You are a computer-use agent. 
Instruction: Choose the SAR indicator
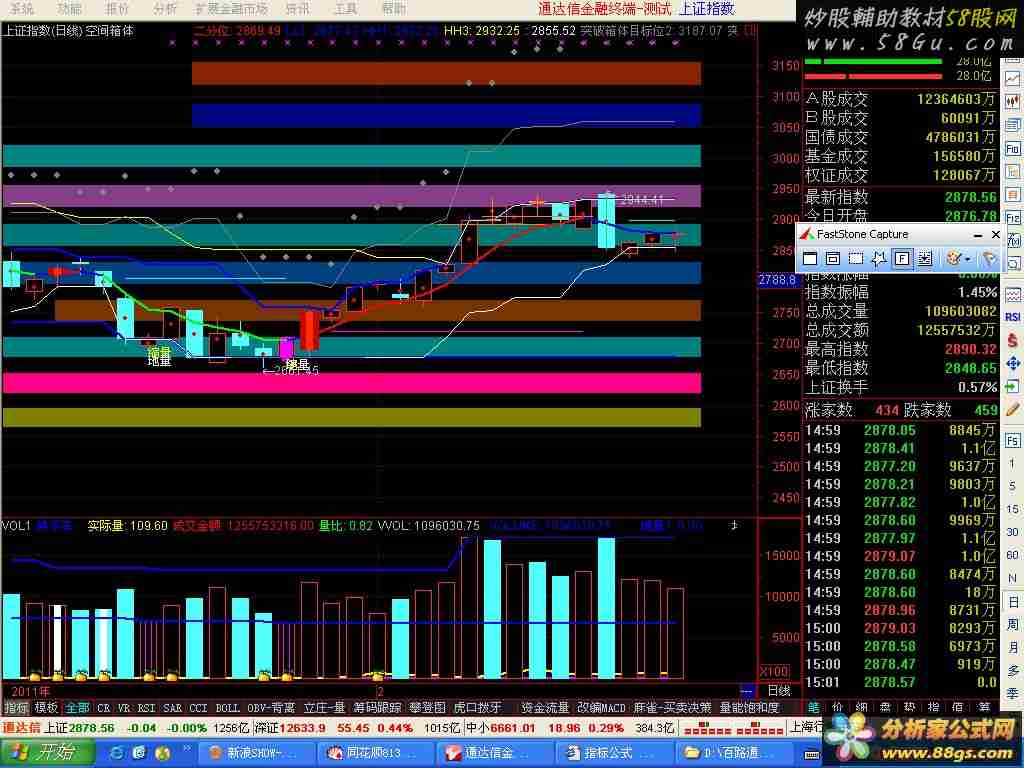[172, 707]
